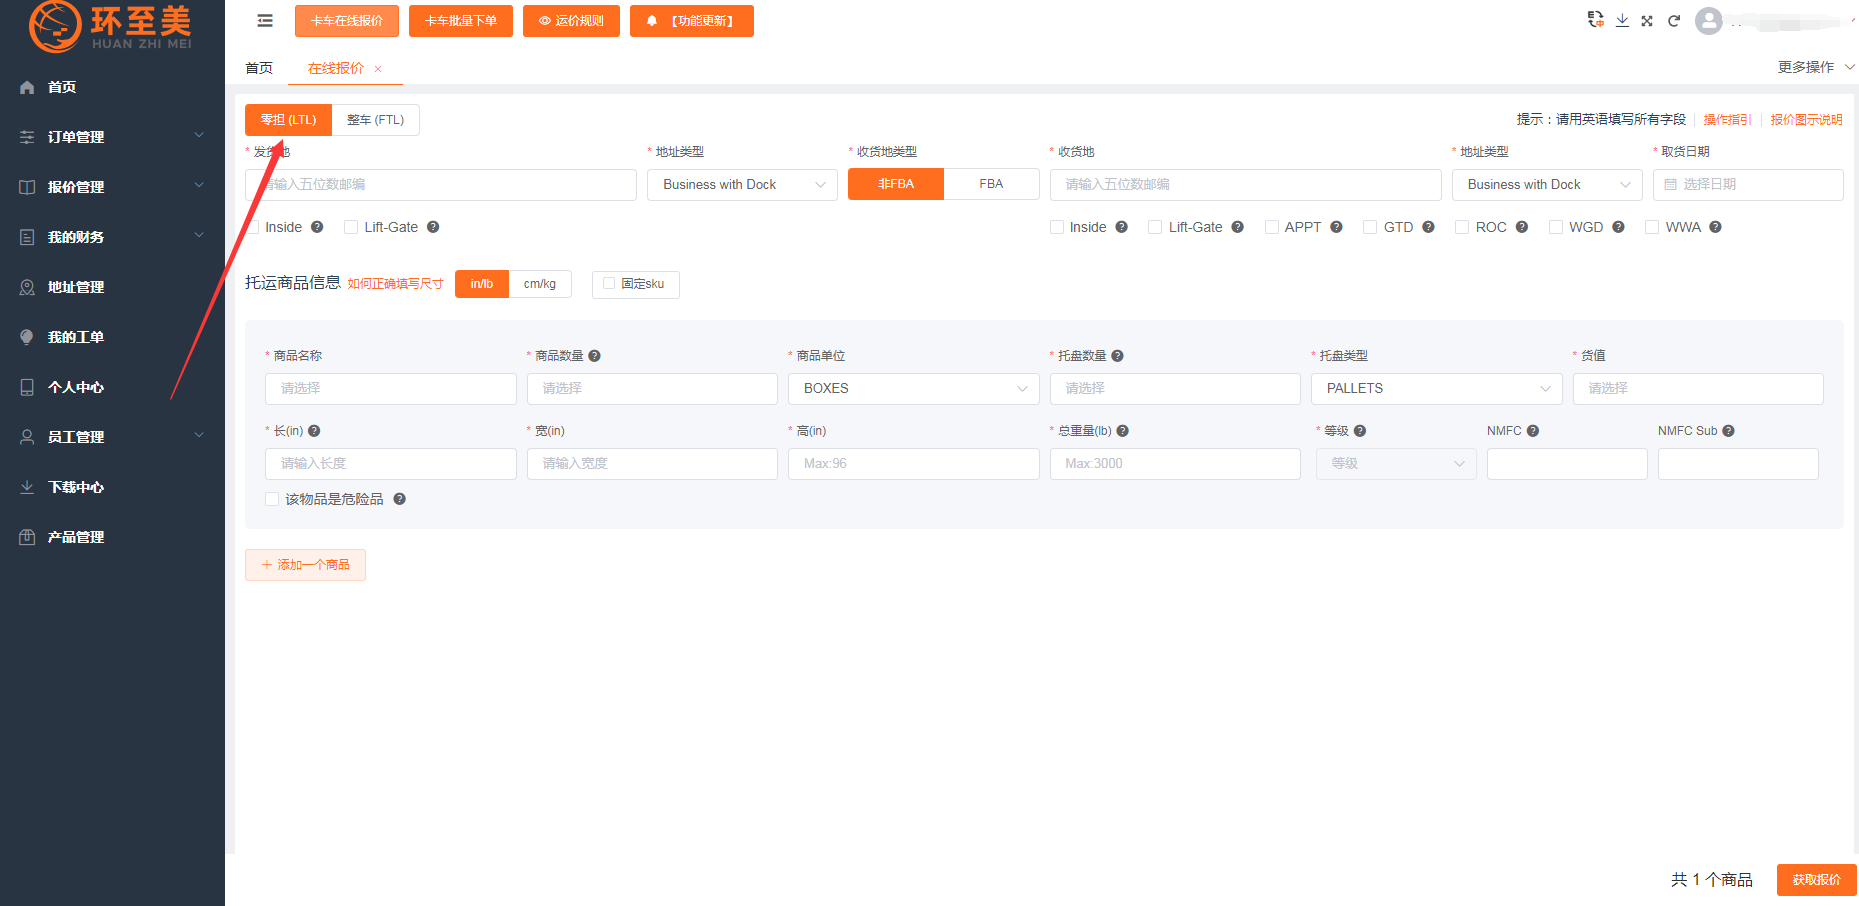Toggle fullscreen with the expand arrows icon
1859x906 pixels.
click(x=1647, y=20)
